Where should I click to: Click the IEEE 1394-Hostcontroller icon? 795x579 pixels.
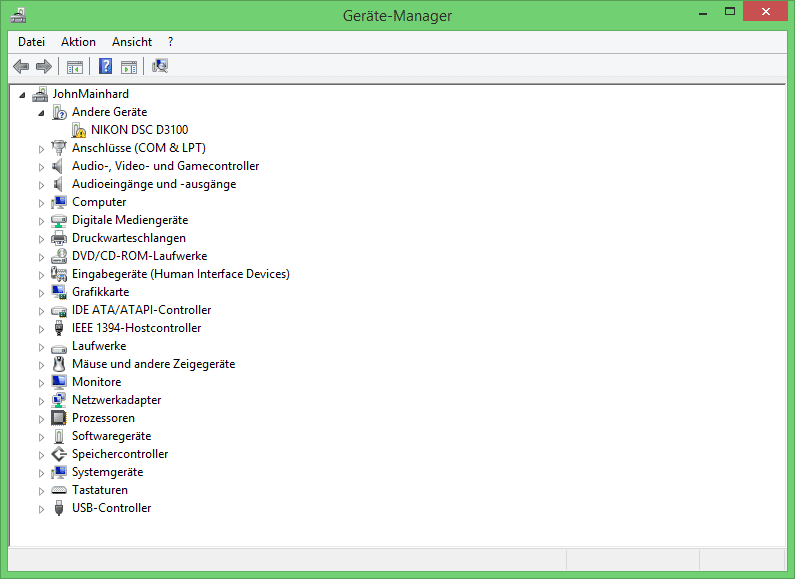(59, 328)
